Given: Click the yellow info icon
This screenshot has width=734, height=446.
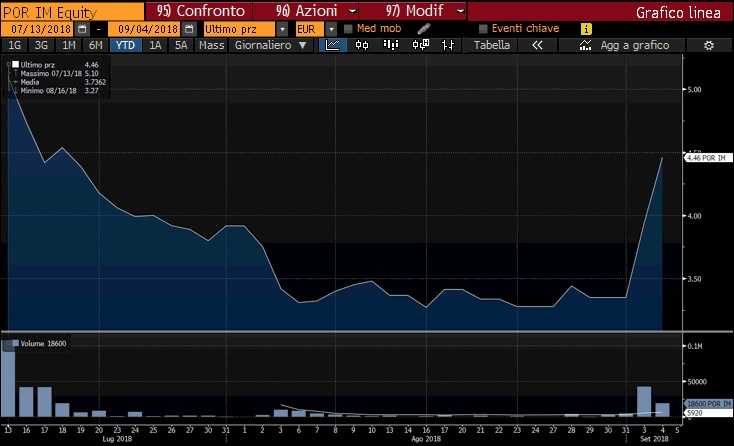Looking at the screenshot, I should pyautogui.click(x=586, y=29).
